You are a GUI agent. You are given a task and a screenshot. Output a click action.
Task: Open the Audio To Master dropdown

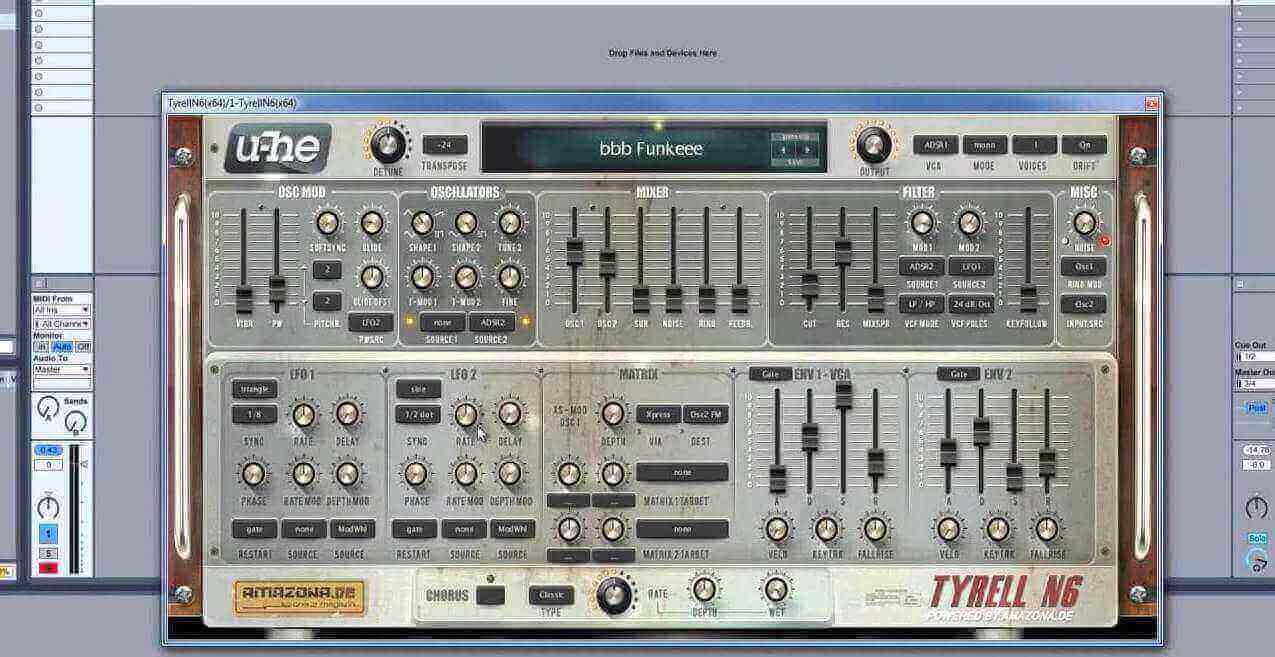coord(62,369)
